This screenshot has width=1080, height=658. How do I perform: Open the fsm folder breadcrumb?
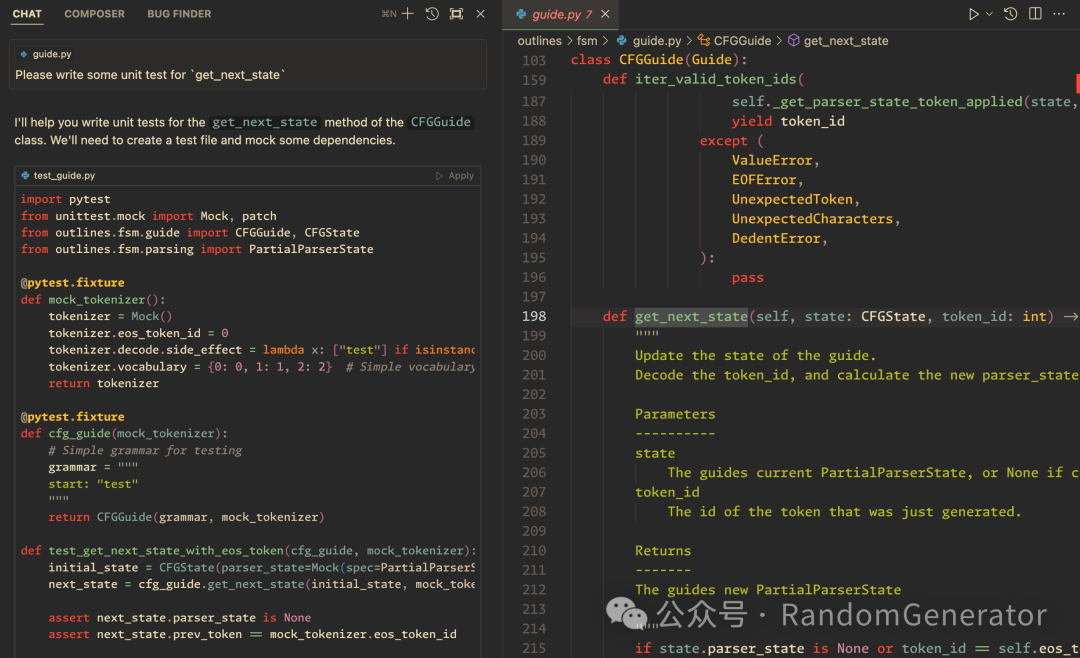[x=587, y=41]
